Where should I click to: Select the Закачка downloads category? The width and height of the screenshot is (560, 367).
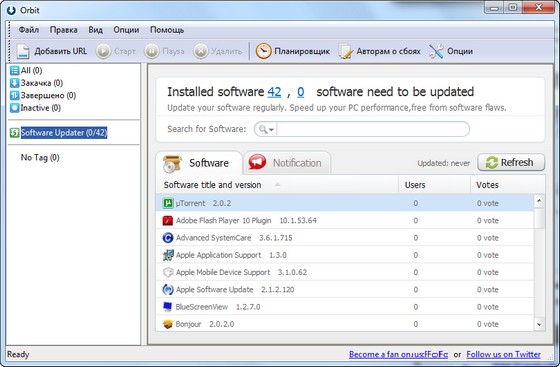click(x=36, y=83)
